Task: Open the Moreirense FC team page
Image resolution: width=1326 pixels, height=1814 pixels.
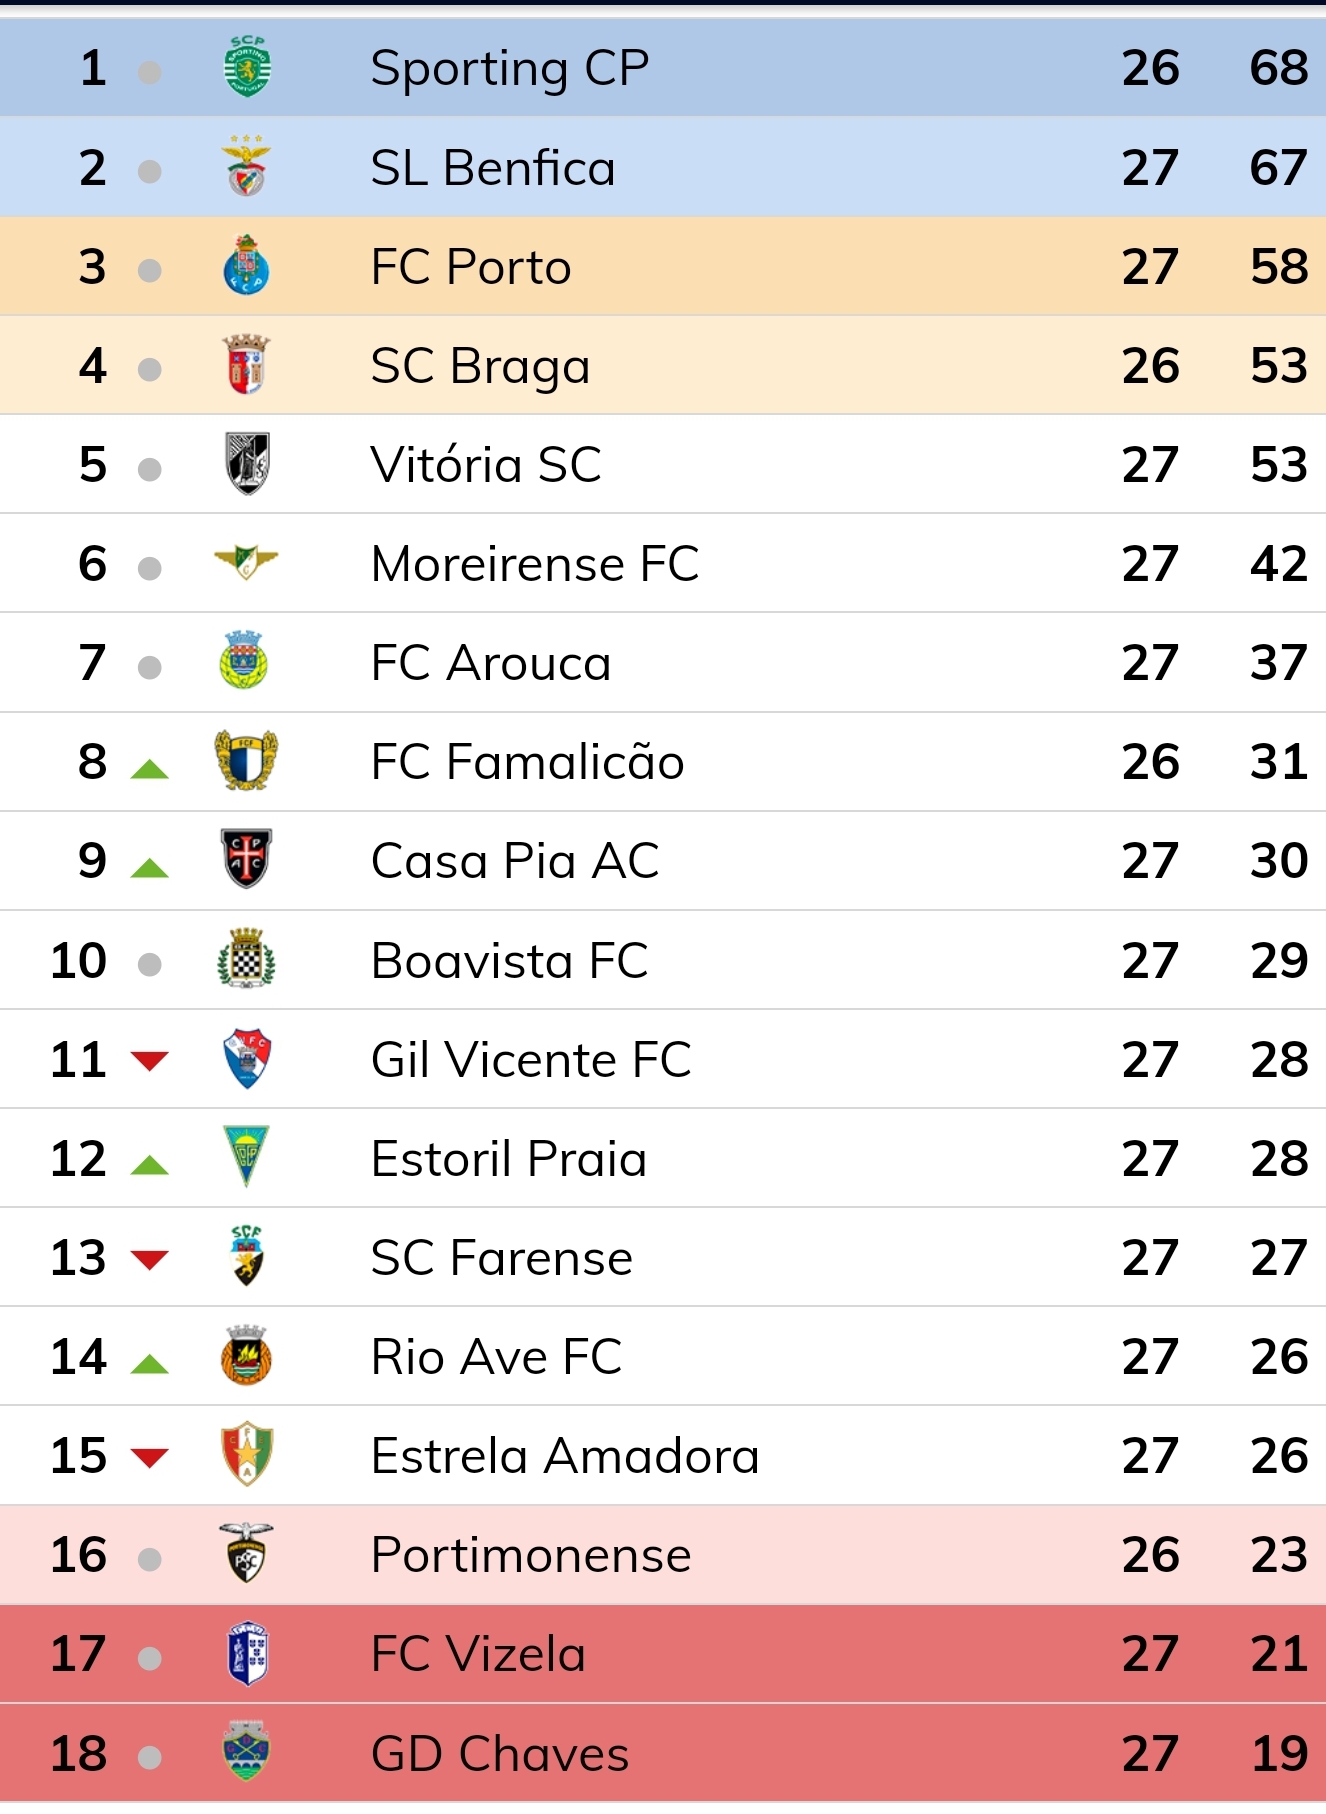Action: [535, 564]
